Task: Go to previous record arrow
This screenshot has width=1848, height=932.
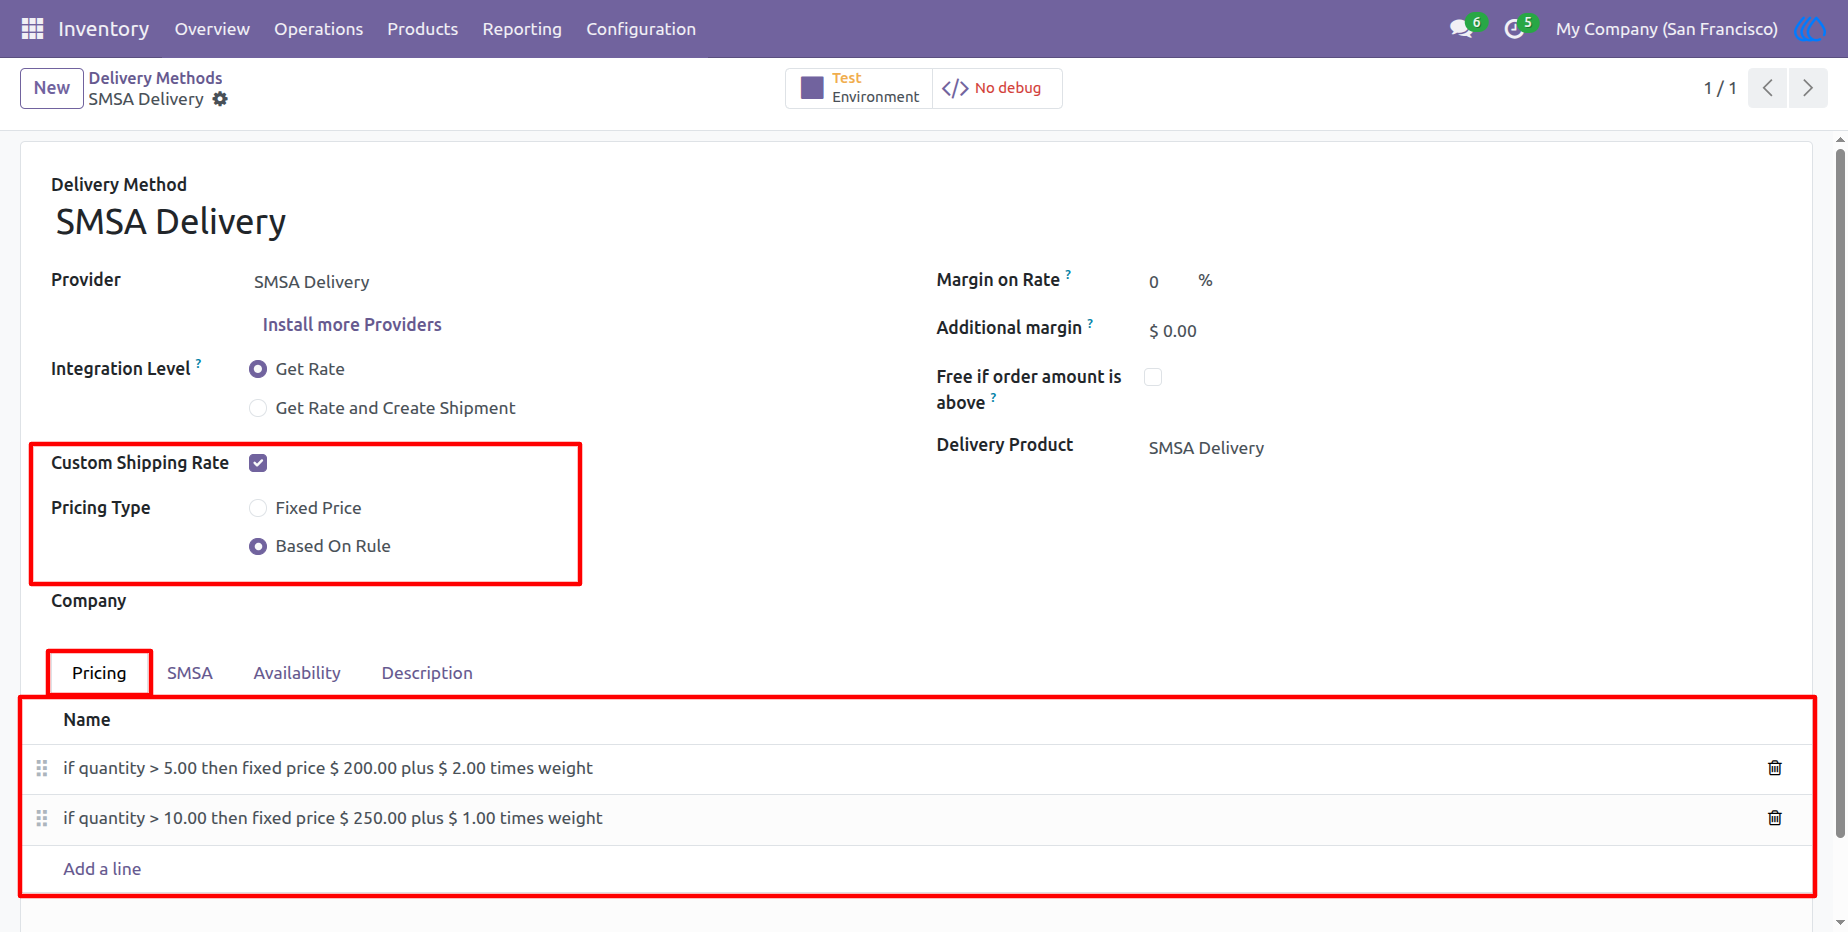Action: click(1768, 88)
